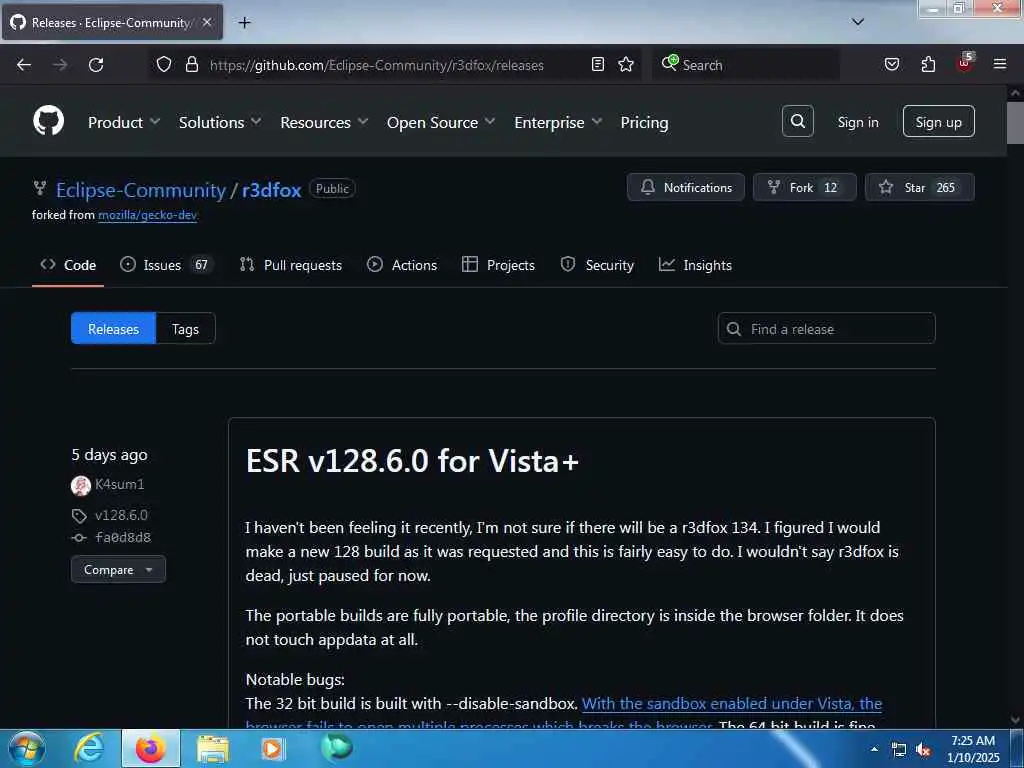Open the uBlock Origin extension icon

coord(965,63)
